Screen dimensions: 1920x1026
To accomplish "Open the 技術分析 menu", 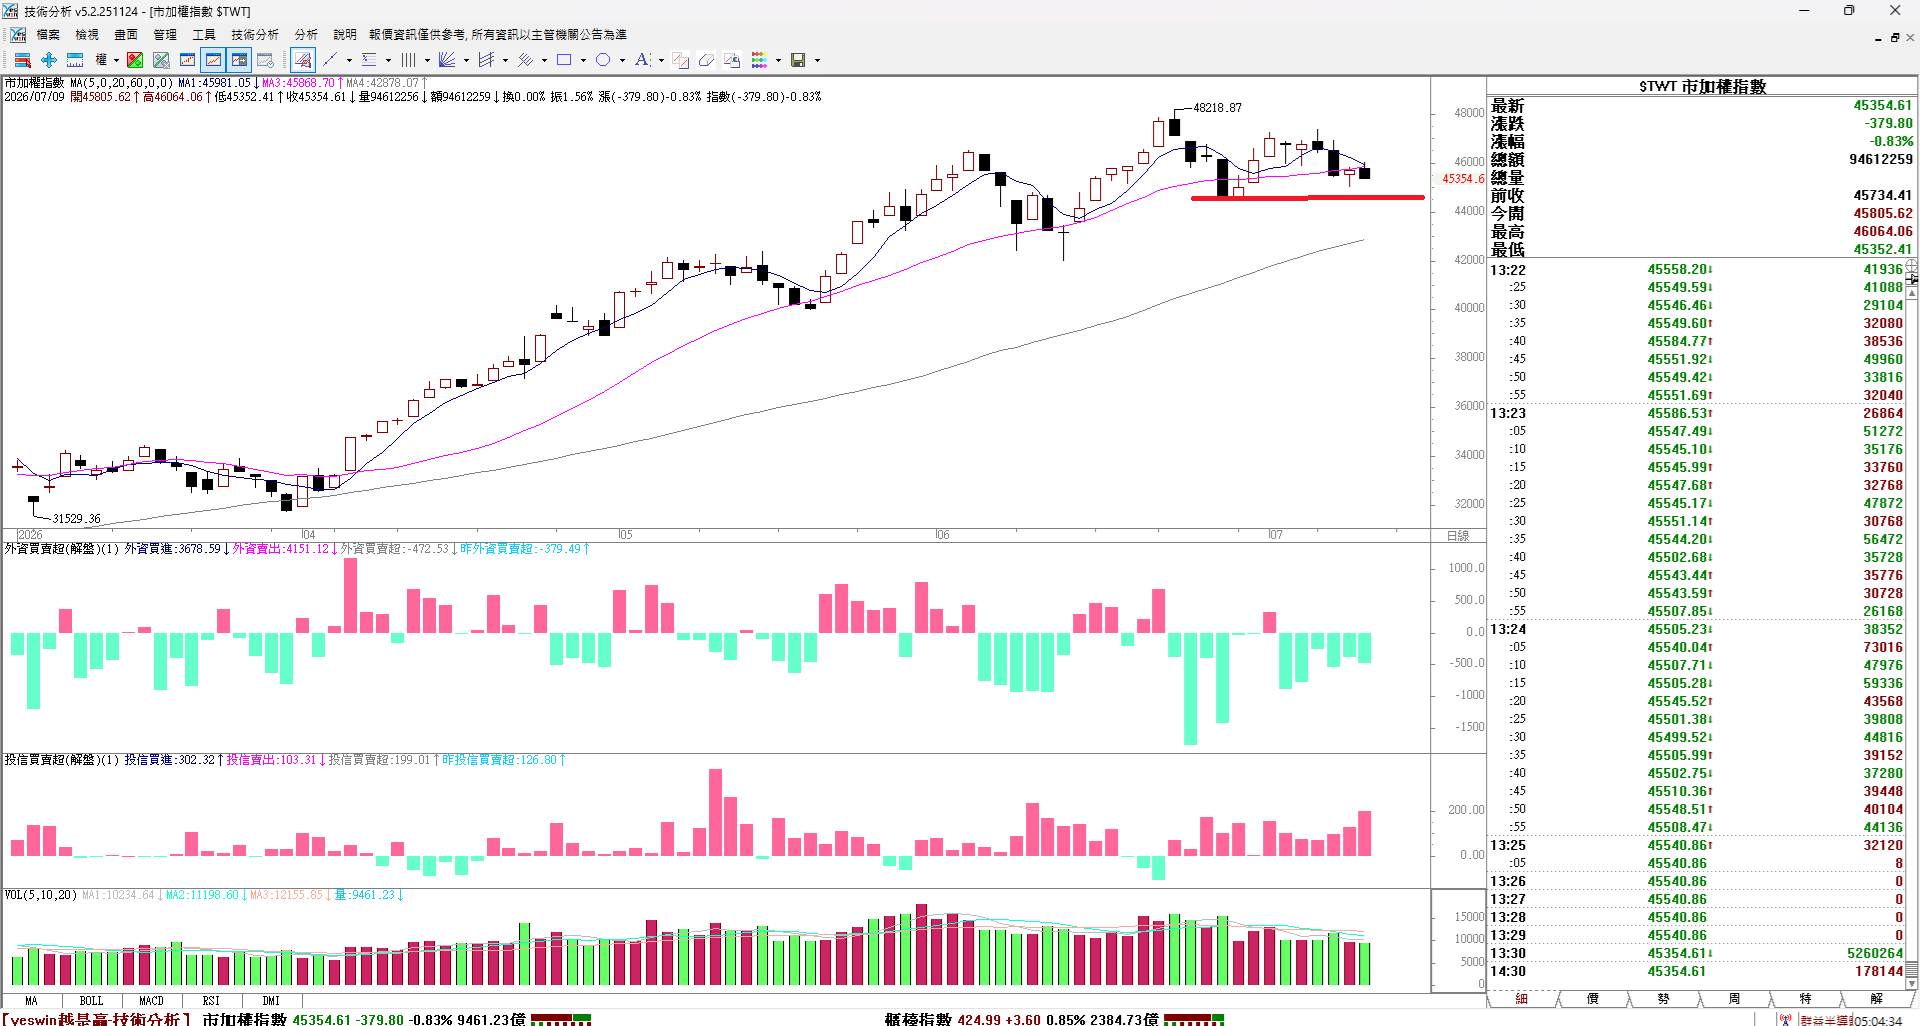I will (x=255, y=34).
